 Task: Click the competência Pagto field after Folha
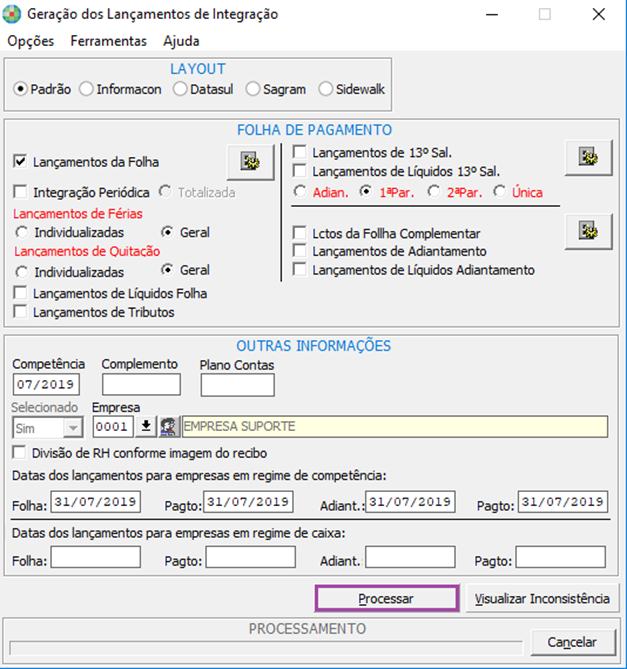(x=248, y=502)
